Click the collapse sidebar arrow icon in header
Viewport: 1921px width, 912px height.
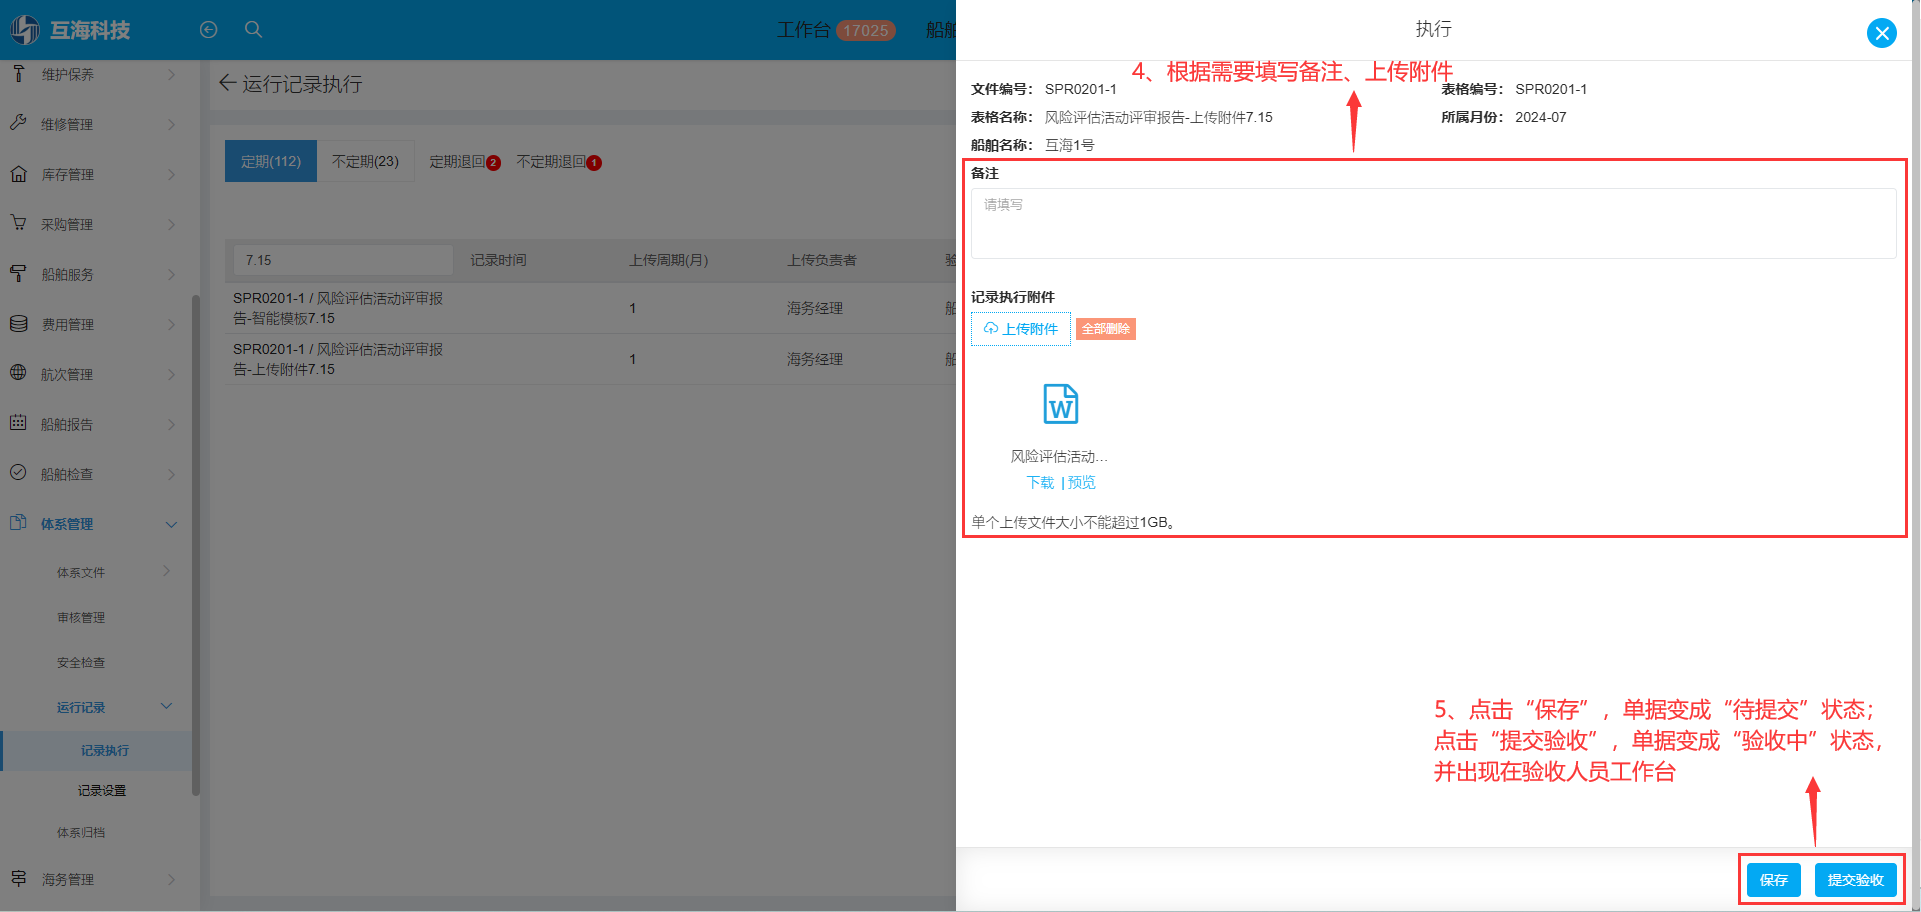pyautogui.click(x=208, y=30)
